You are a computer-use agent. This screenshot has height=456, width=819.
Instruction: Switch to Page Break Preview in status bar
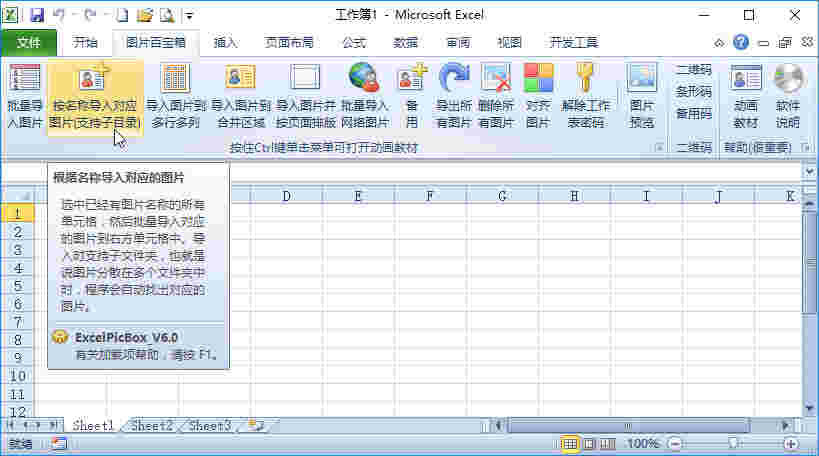pyautogui.click(x=607, y=444)
